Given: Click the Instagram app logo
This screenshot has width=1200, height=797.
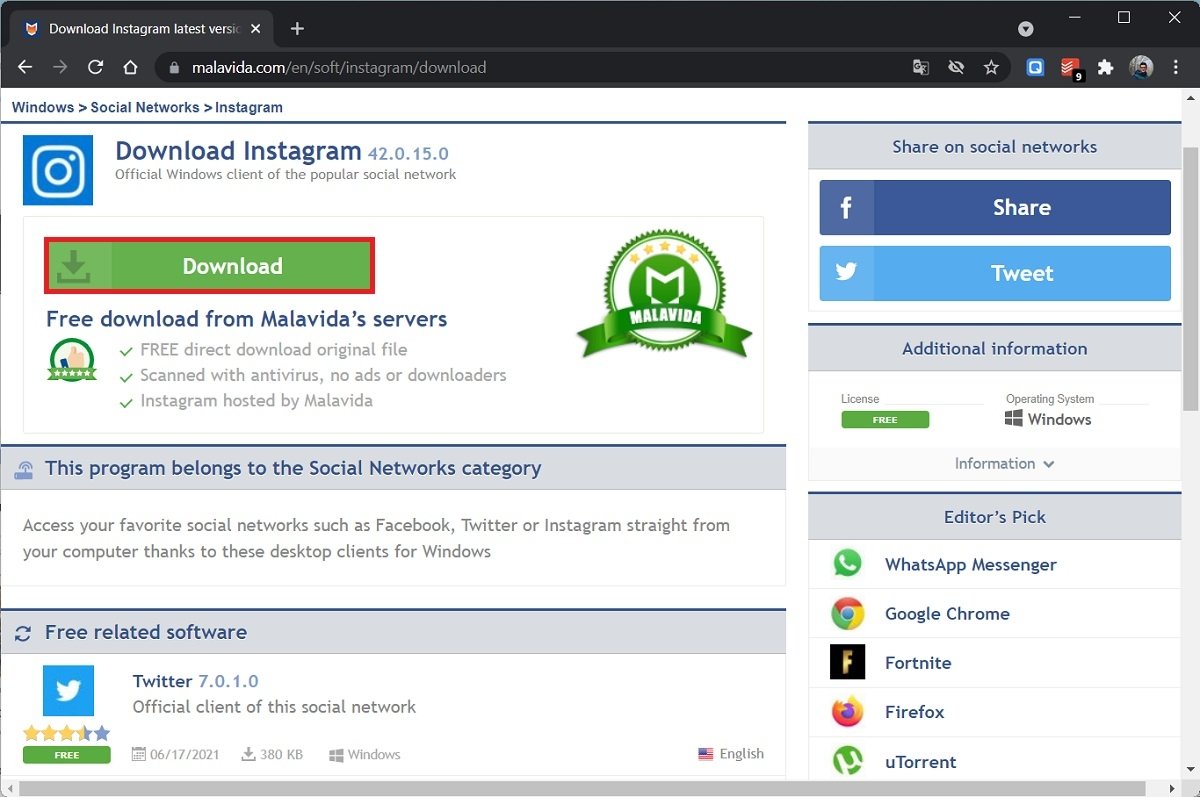Looking at the screenshot, I should 58,170.
